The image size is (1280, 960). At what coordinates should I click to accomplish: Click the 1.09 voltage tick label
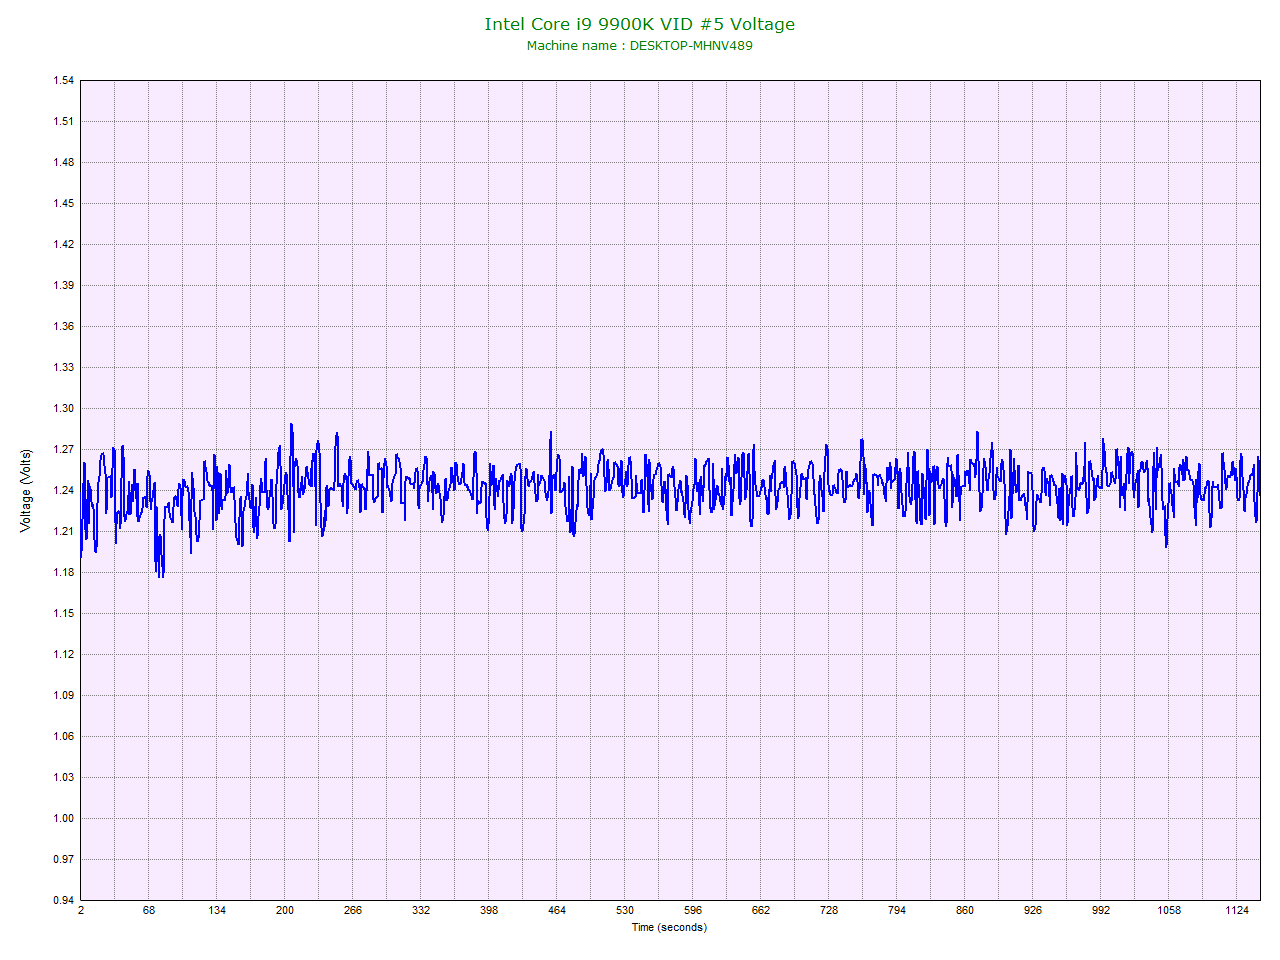tap(64, 696)
